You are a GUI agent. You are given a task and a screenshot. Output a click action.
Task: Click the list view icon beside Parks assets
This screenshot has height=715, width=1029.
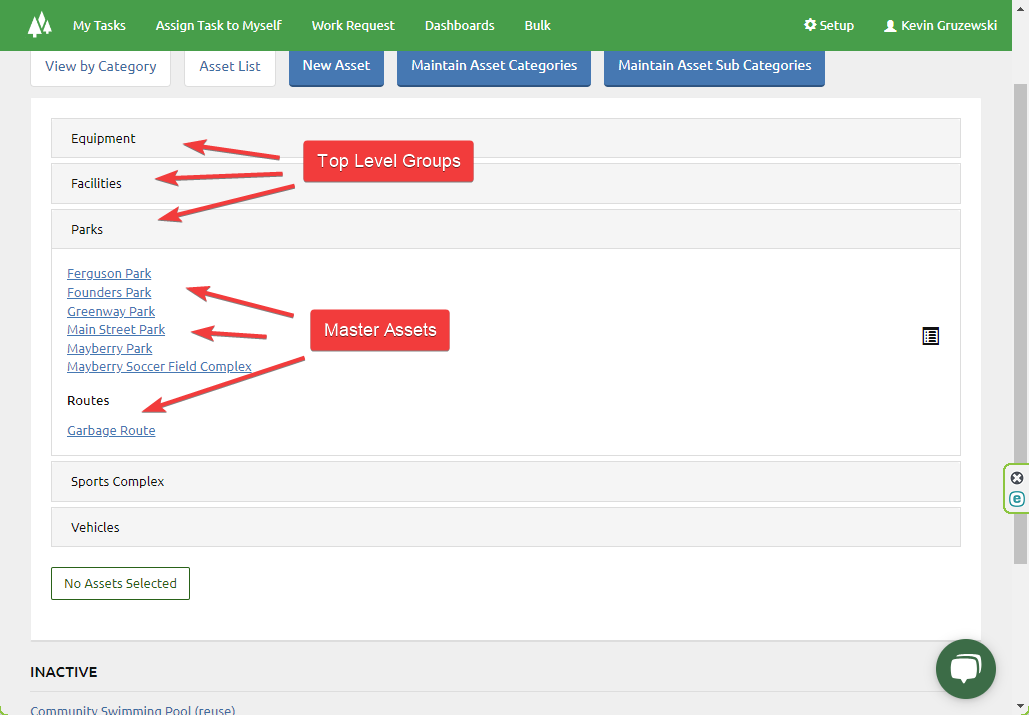pyautogui.click(x=930, y=336)
